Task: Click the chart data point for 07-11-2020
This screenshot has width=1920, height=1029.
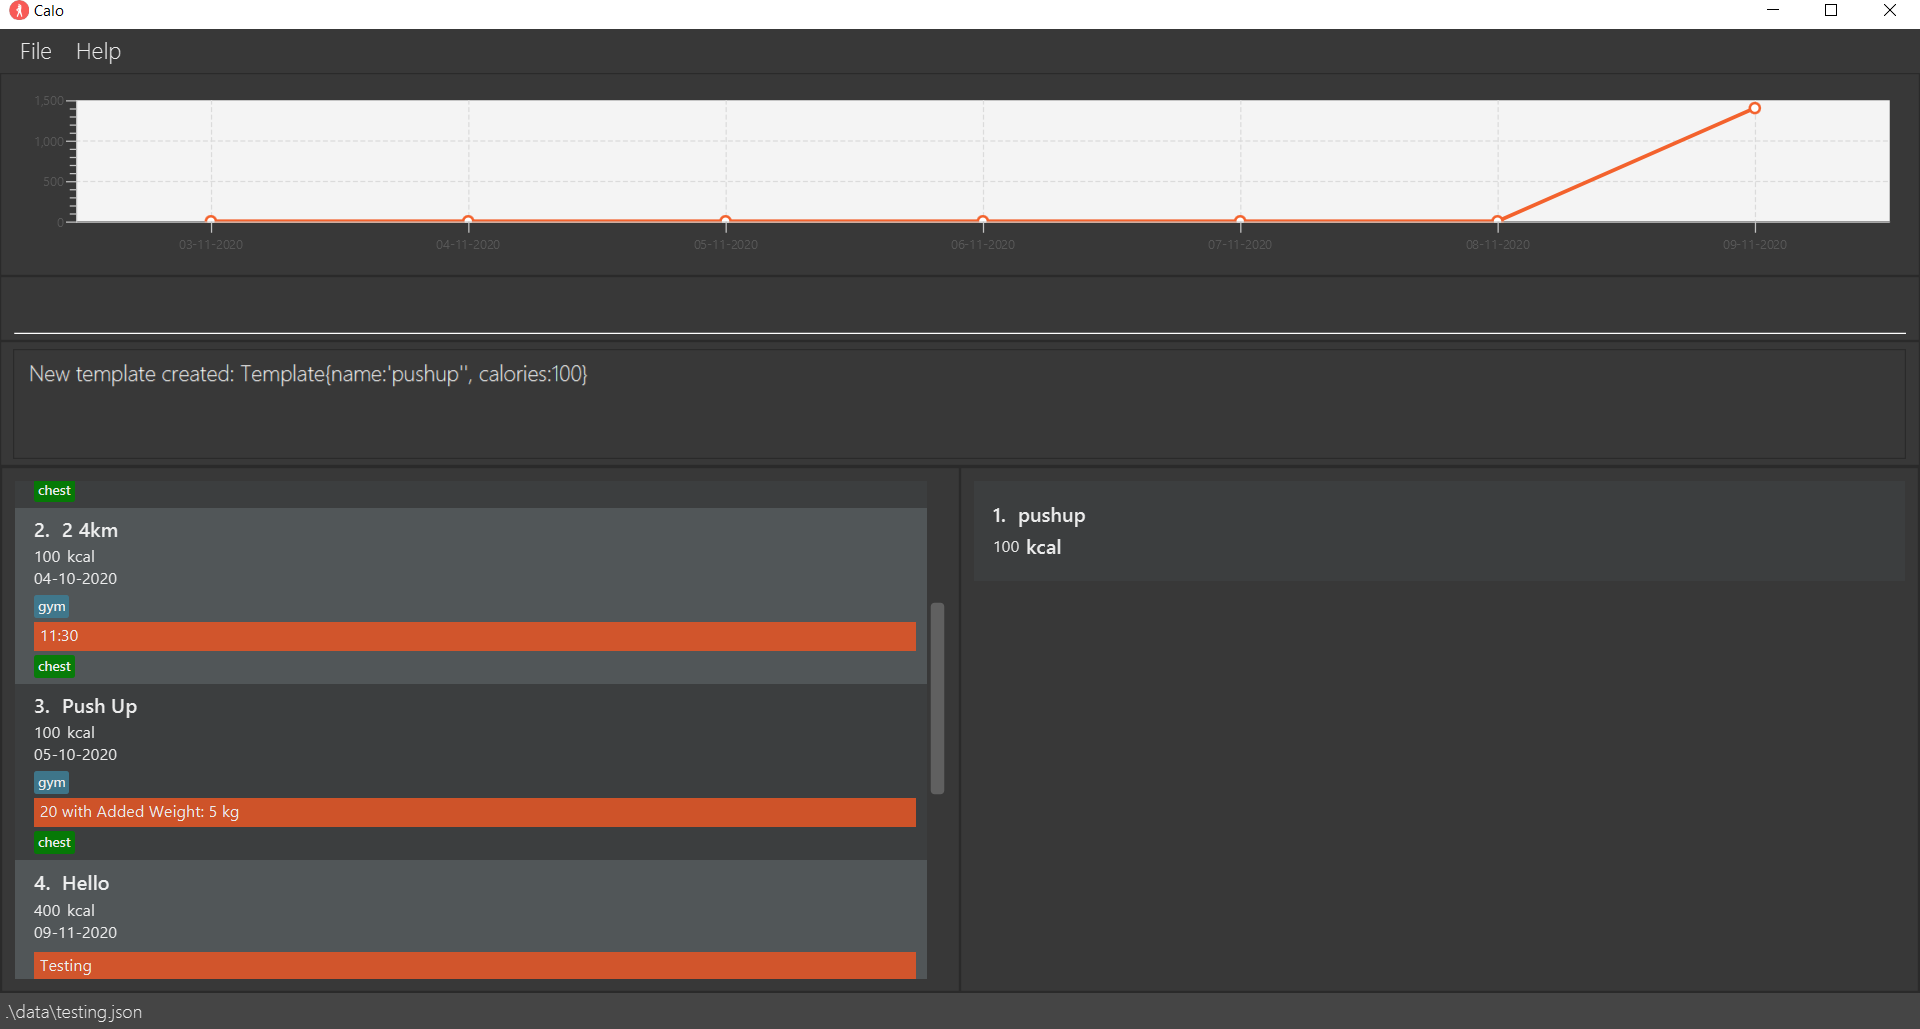Action: [1240, 220]
